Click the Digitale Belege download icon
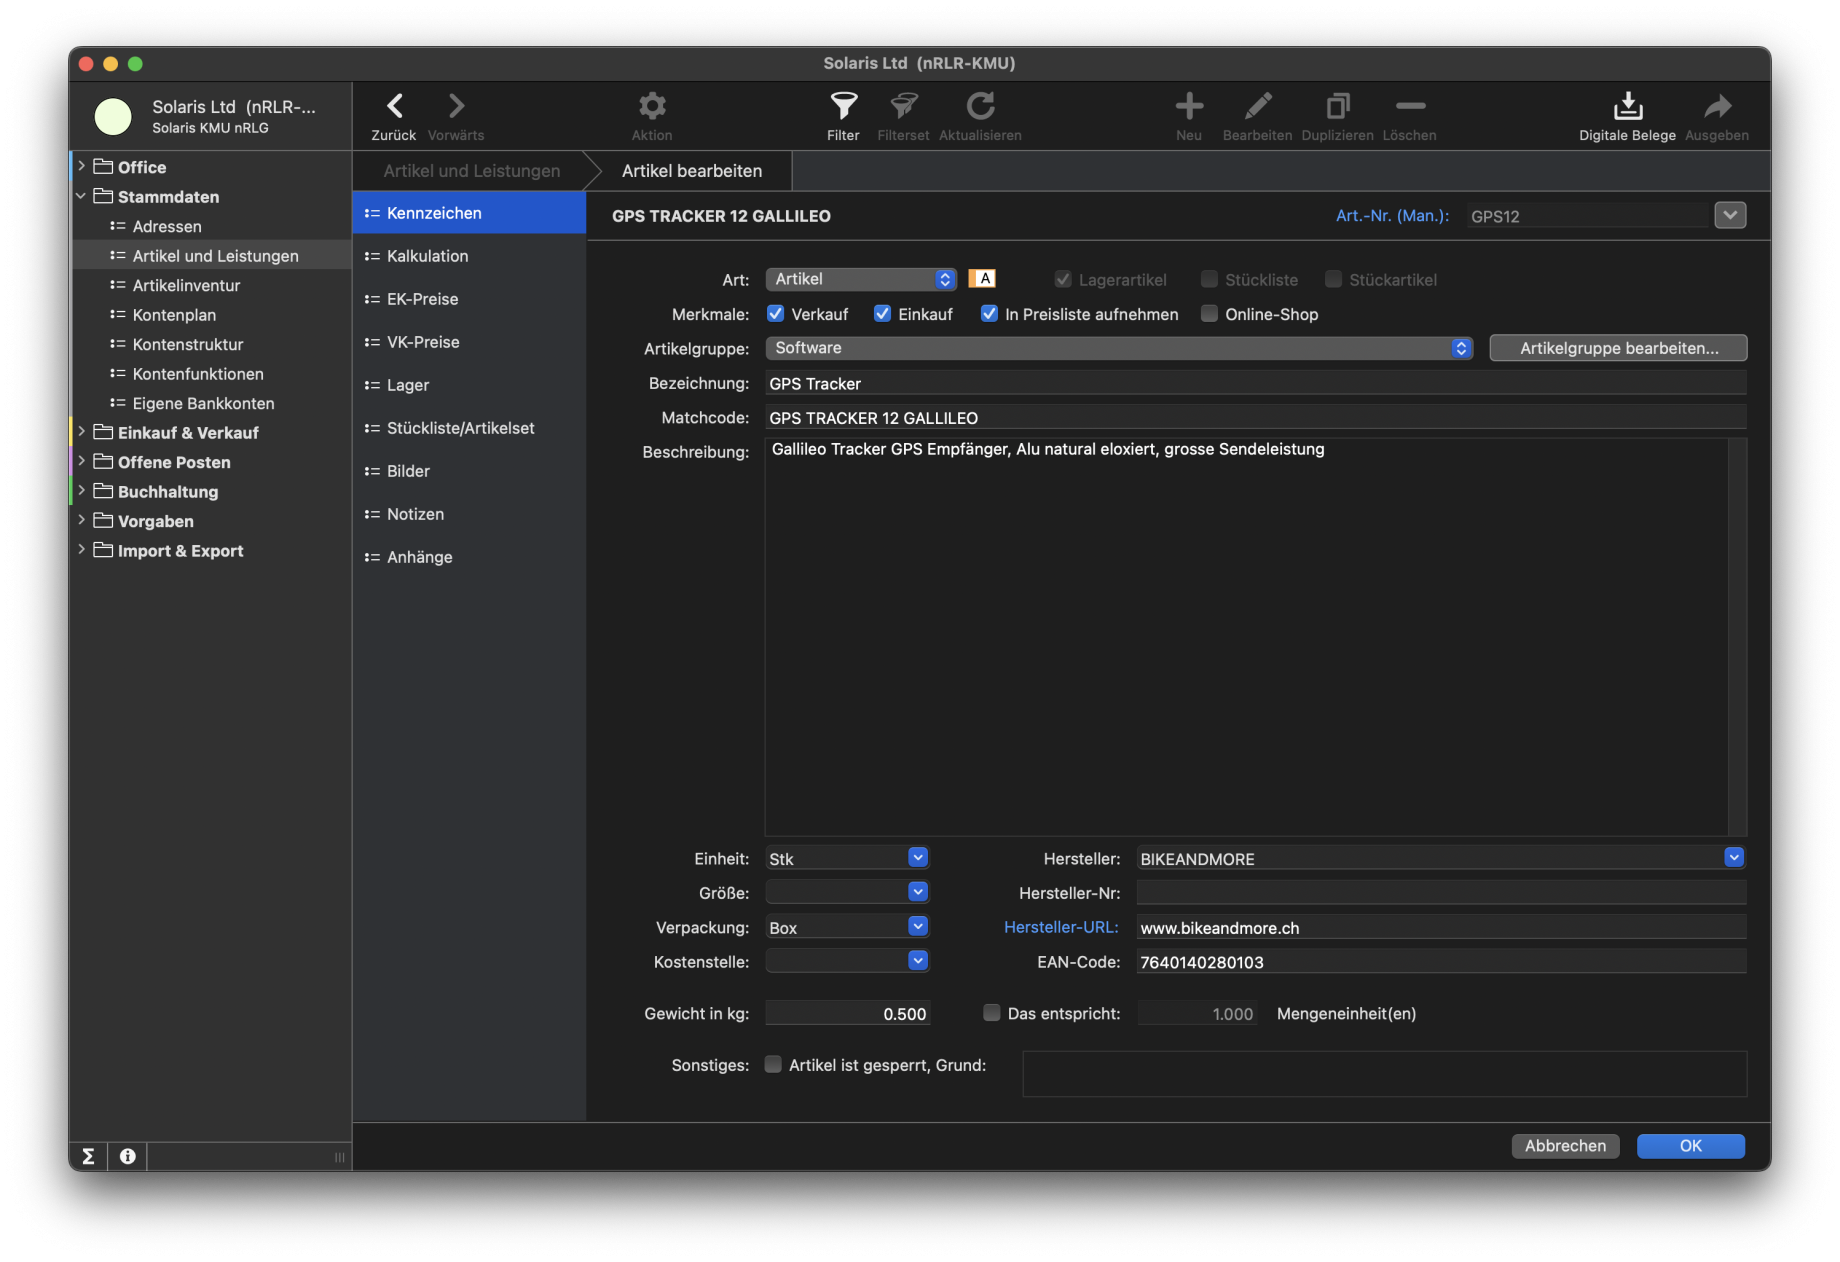Viewport: 1840px width, 1262px height. click(1627, 106)
